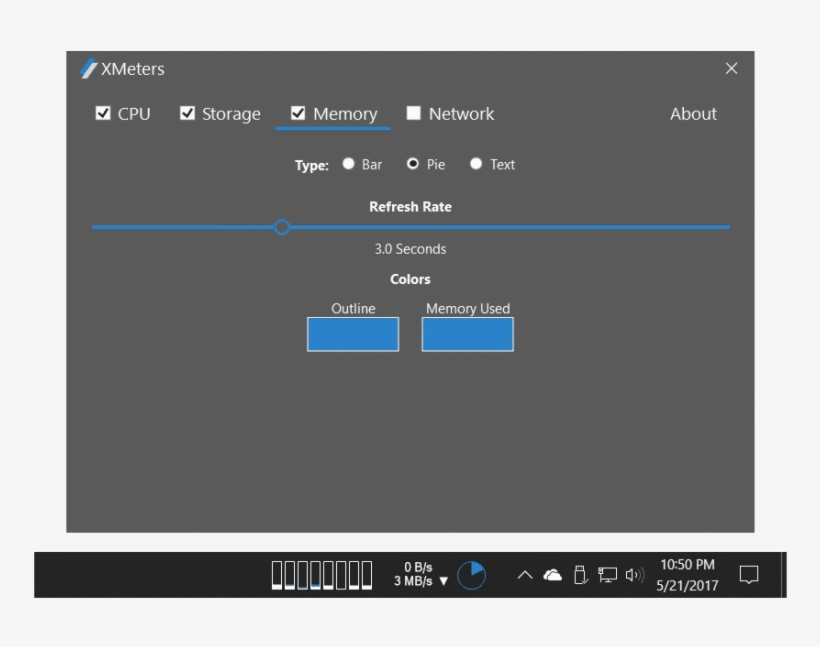Screen dimensions: 820x647
Task: Disable the Storage checkbox
Action: (x=188, y=113)
